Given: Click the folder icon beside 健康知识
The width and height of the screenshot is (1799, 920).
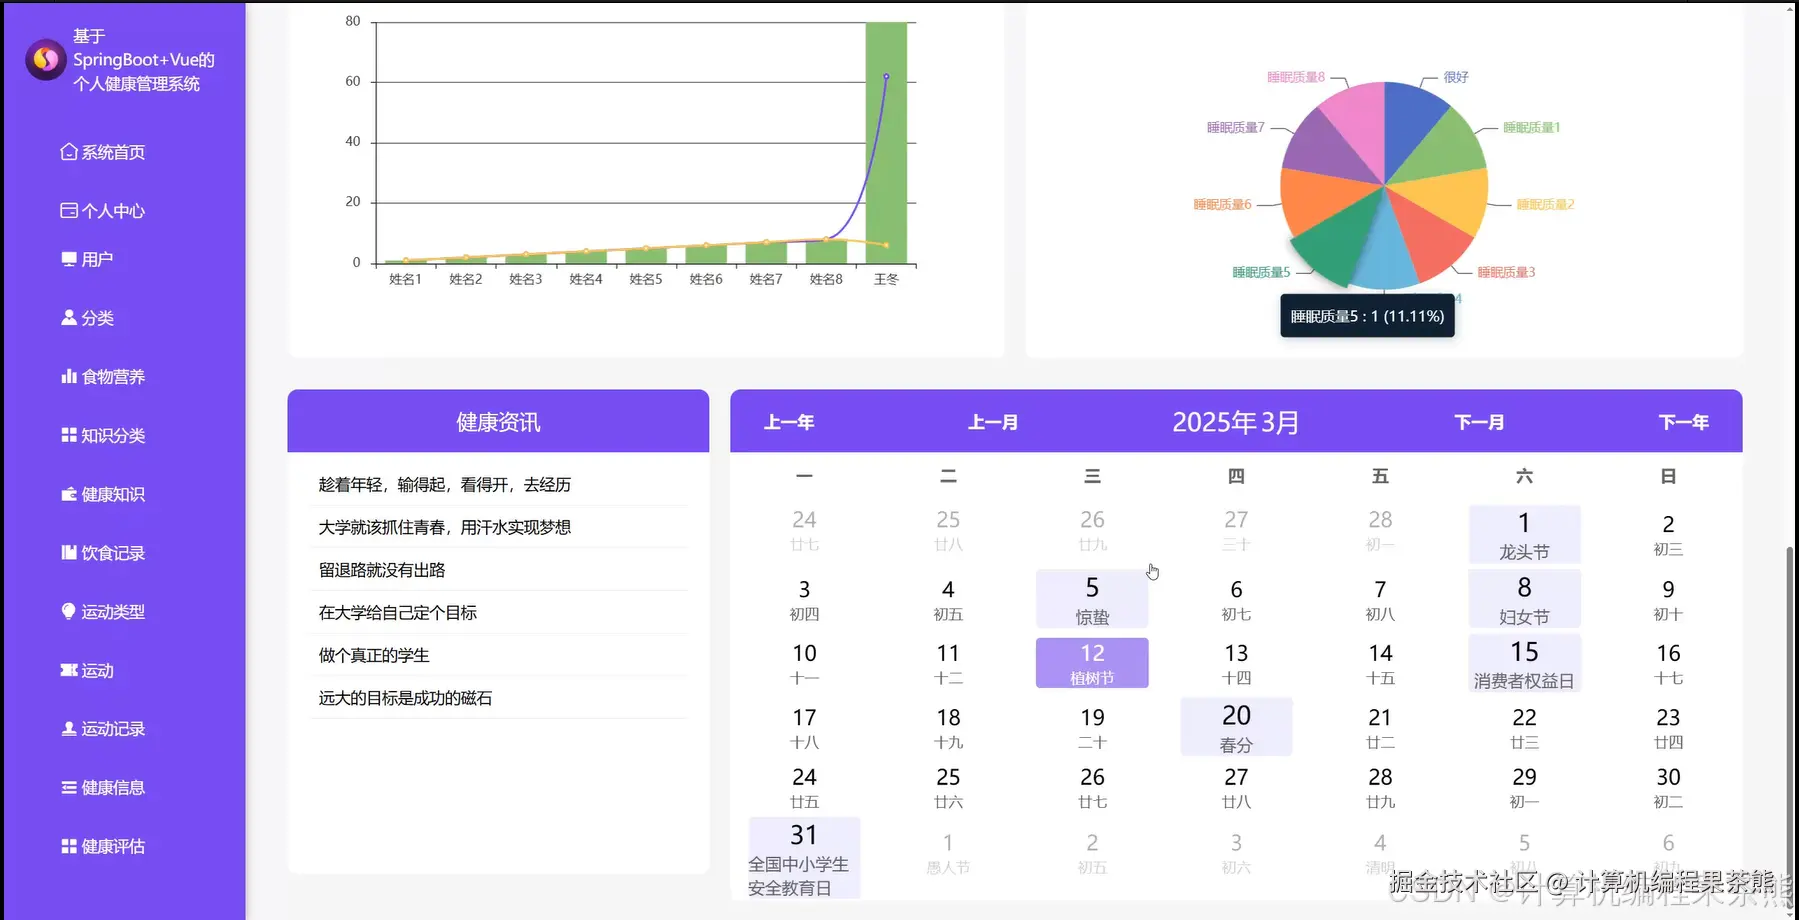Looking at the screenshot, I should point(69,494).
